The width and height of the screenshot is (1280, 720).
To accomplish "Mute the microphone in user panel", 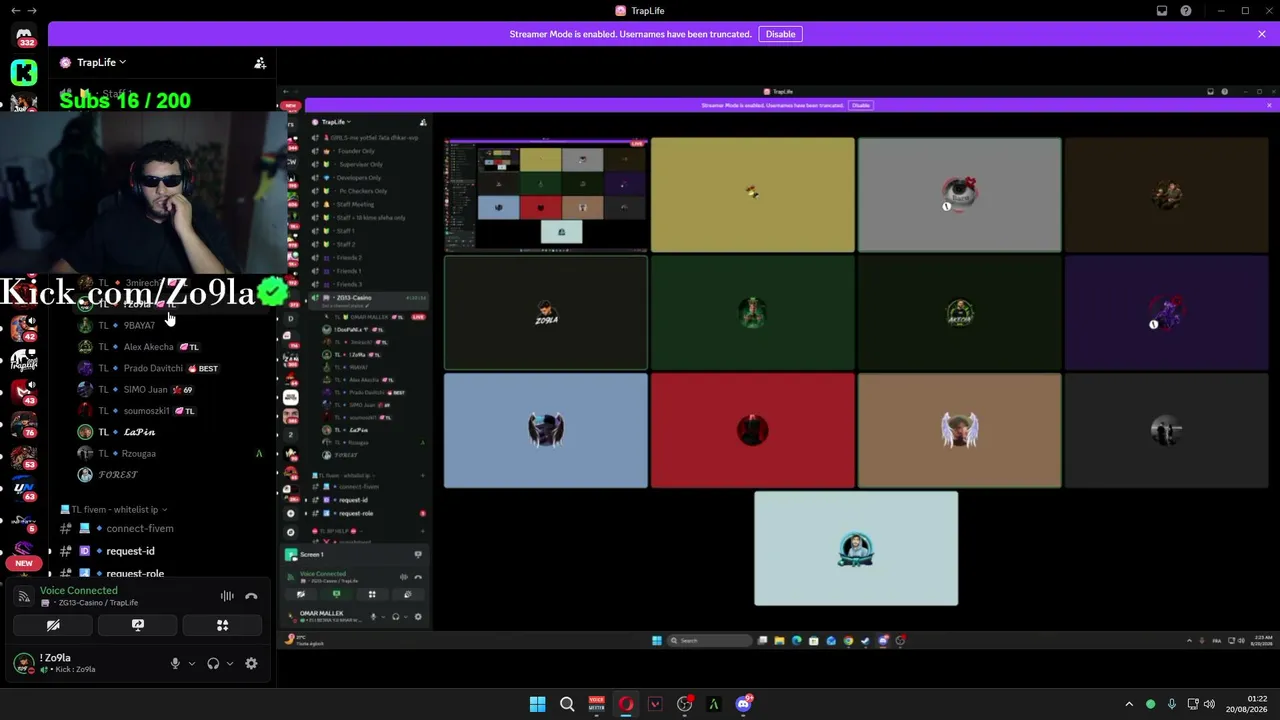I will tap(175, 663).
